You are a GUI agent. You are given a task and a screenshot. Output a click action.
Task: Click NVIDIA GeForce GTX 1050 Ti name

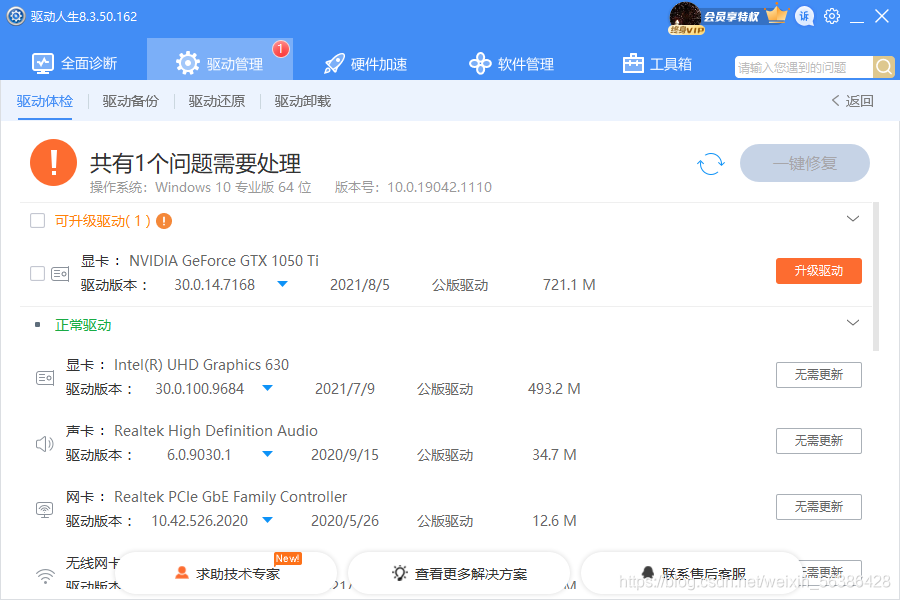223,261
